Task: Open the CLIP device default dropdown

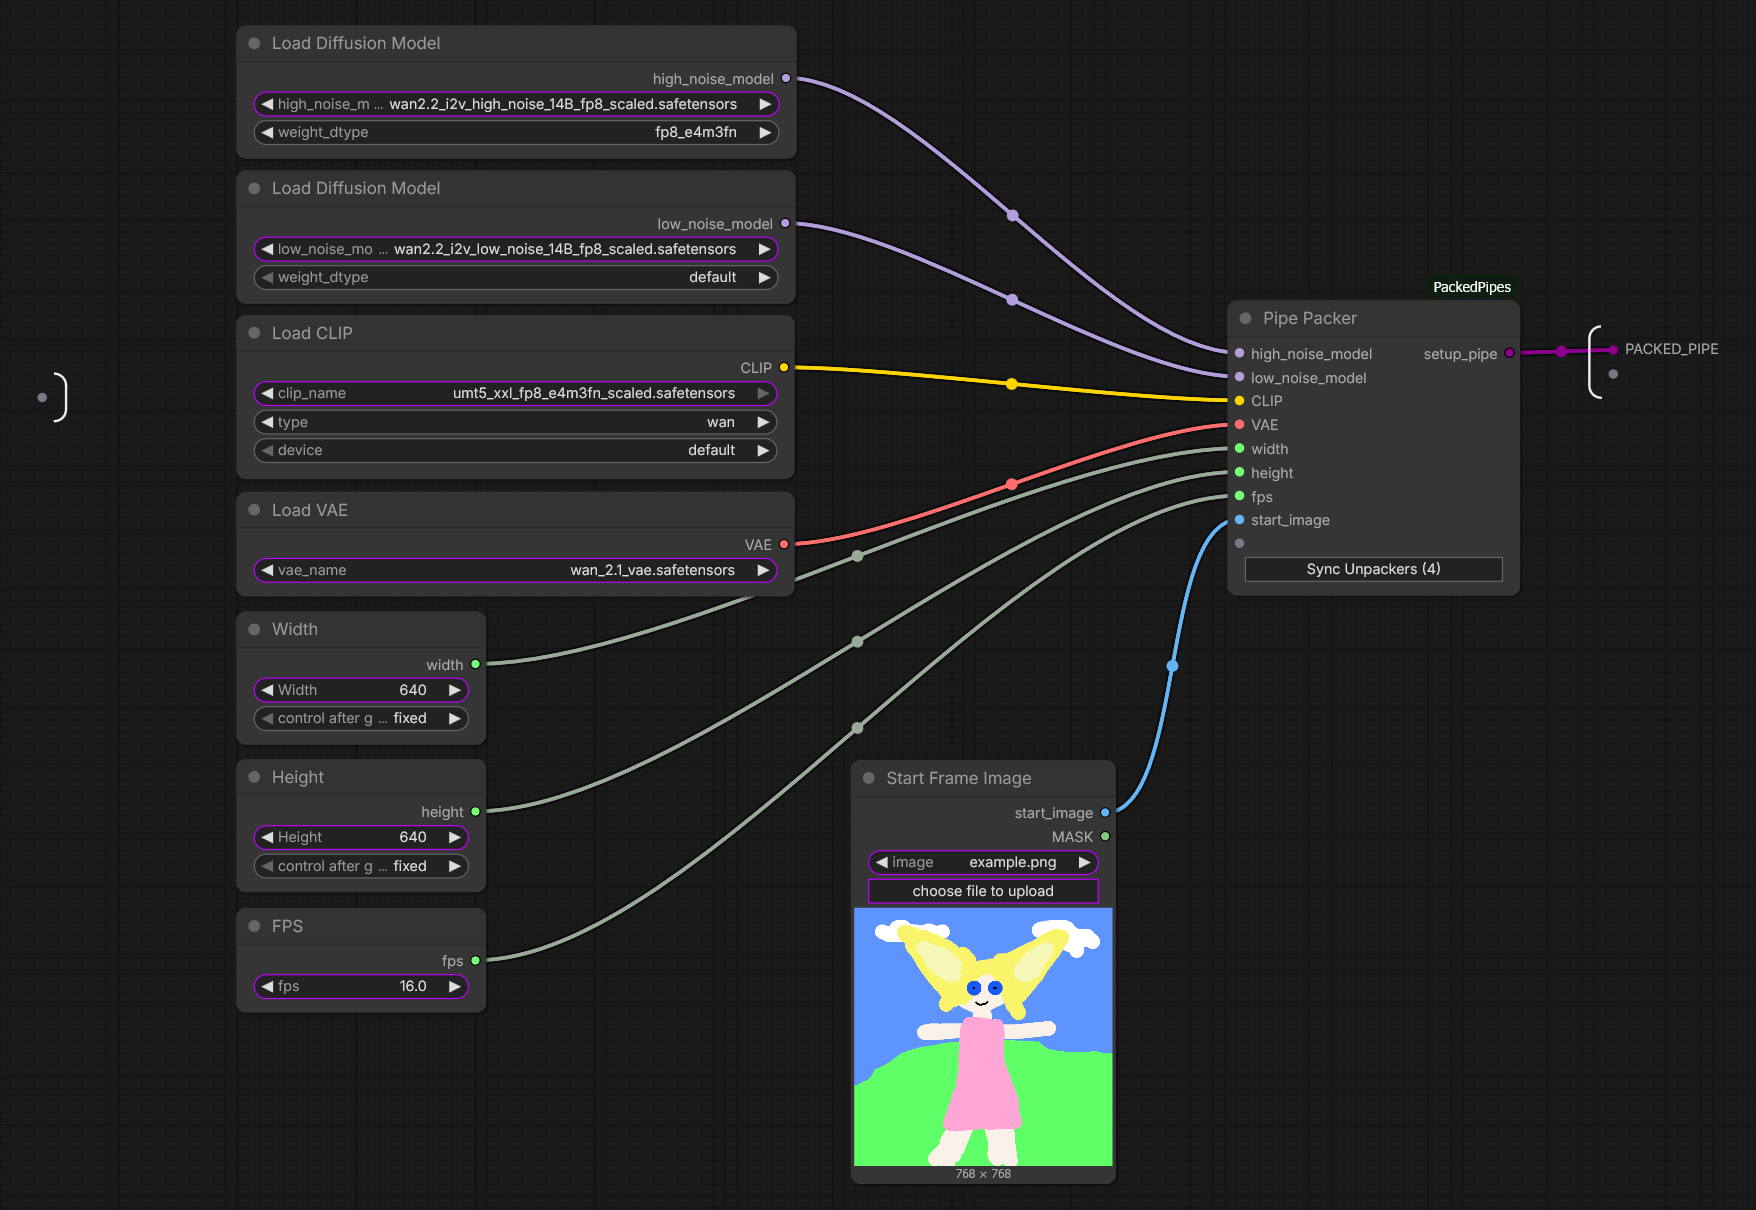Action: tap(515, 450)
